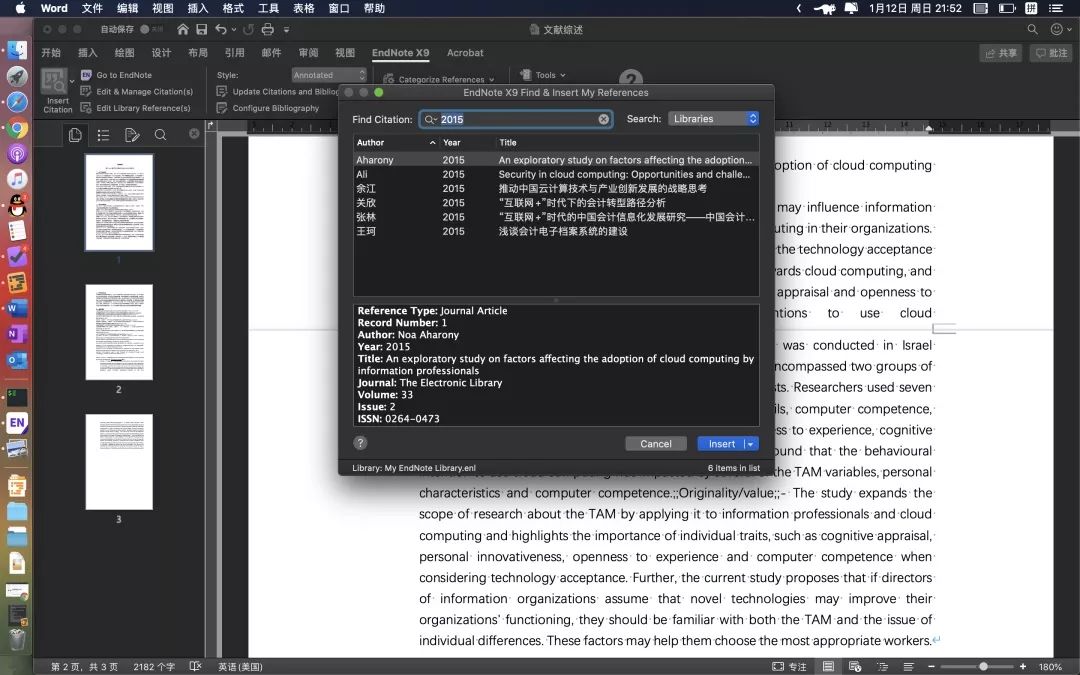Open Go to EndNote from the ribbon
The image size is (1080, 675).
coord(116,75)
